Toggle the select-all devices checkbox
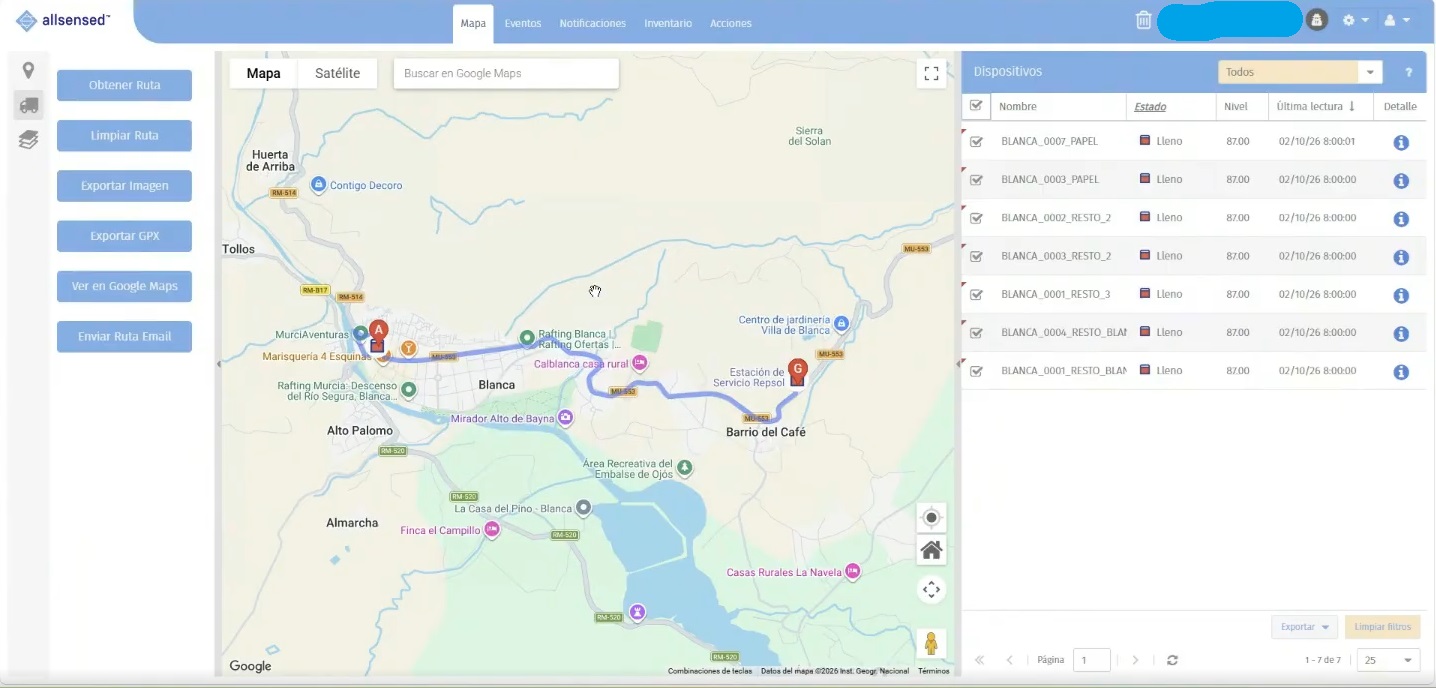 pyautogui.click(x=976, y=105)
